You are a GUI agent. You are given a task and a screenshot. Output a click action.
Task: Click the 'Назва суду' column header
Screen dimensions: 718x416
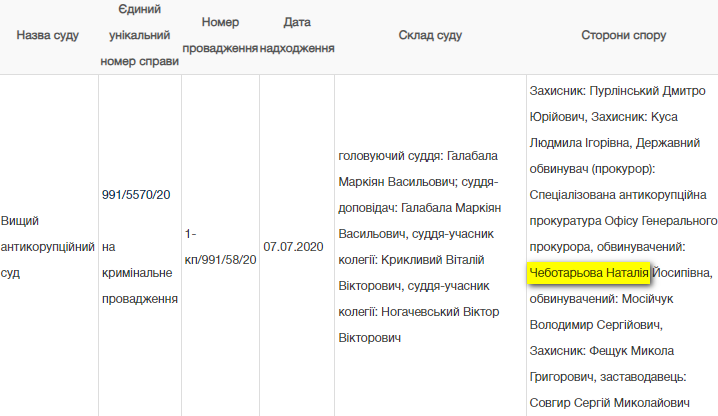pos(48,35)
